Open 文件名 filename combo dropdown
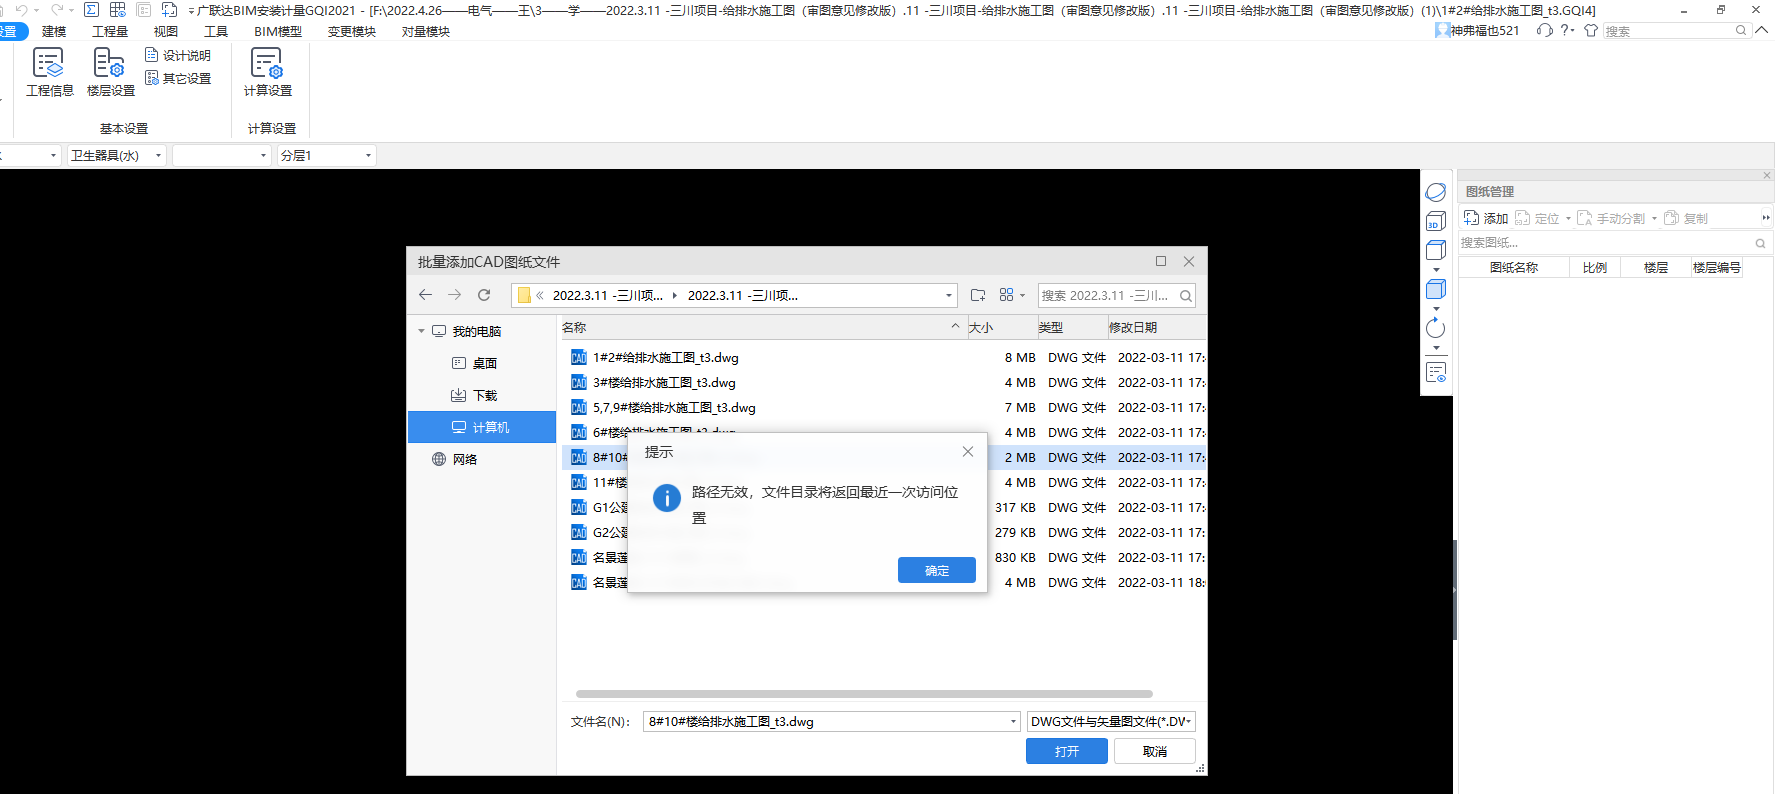This screenshot has width=1775, height=794. [1013, 721]
